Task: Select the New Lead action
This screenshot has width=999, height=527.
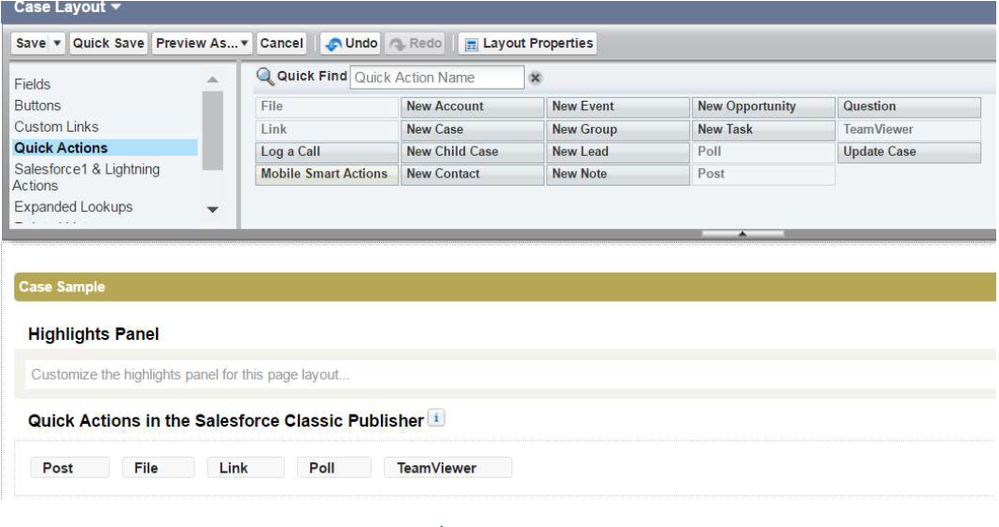Action: coord(618,152)
